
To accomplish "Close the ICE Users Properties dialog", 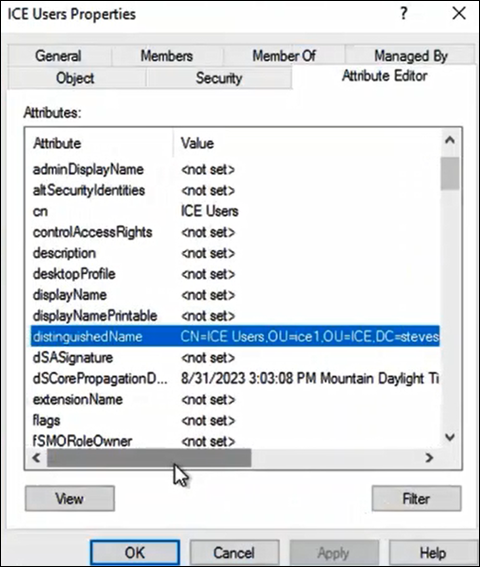I will [459, 14].
